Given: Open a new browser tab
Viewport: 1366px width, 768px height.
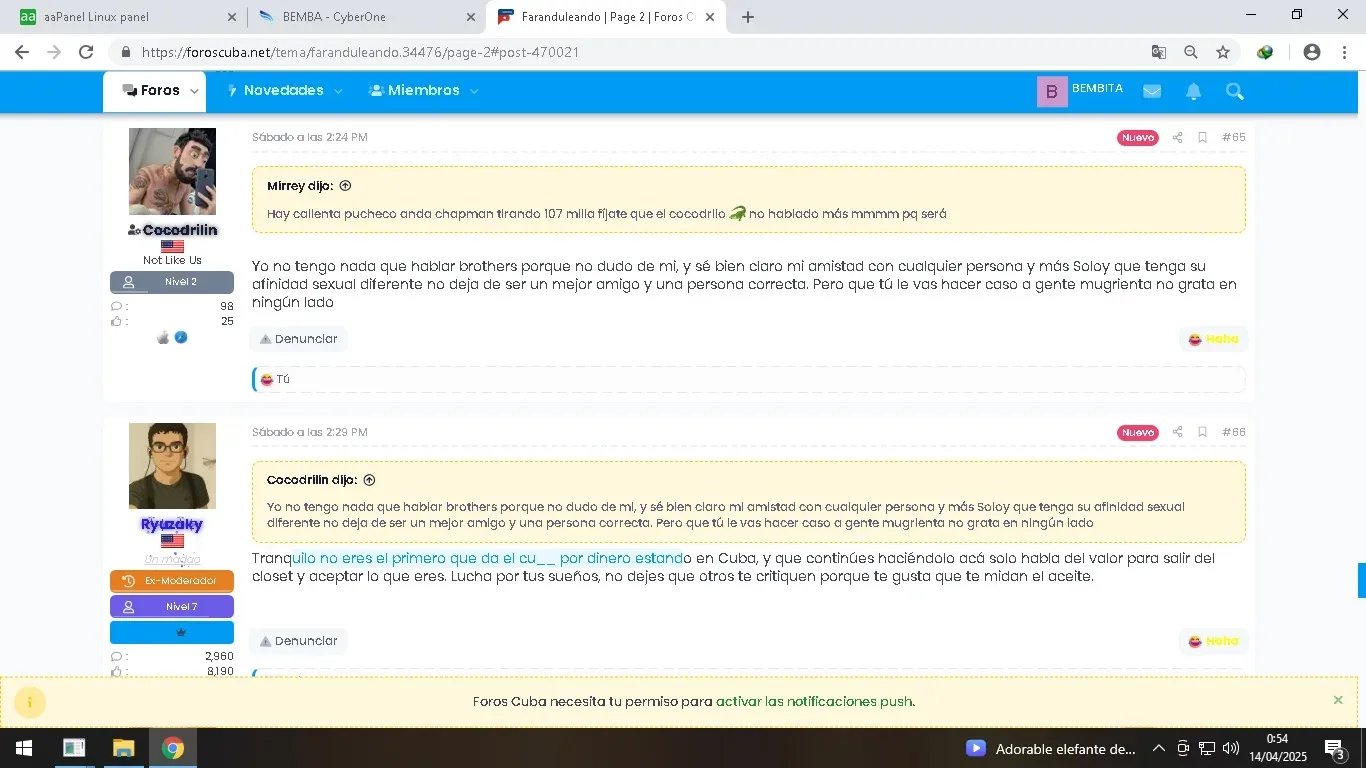Looking at the screenshot, I should click(748, 17).
